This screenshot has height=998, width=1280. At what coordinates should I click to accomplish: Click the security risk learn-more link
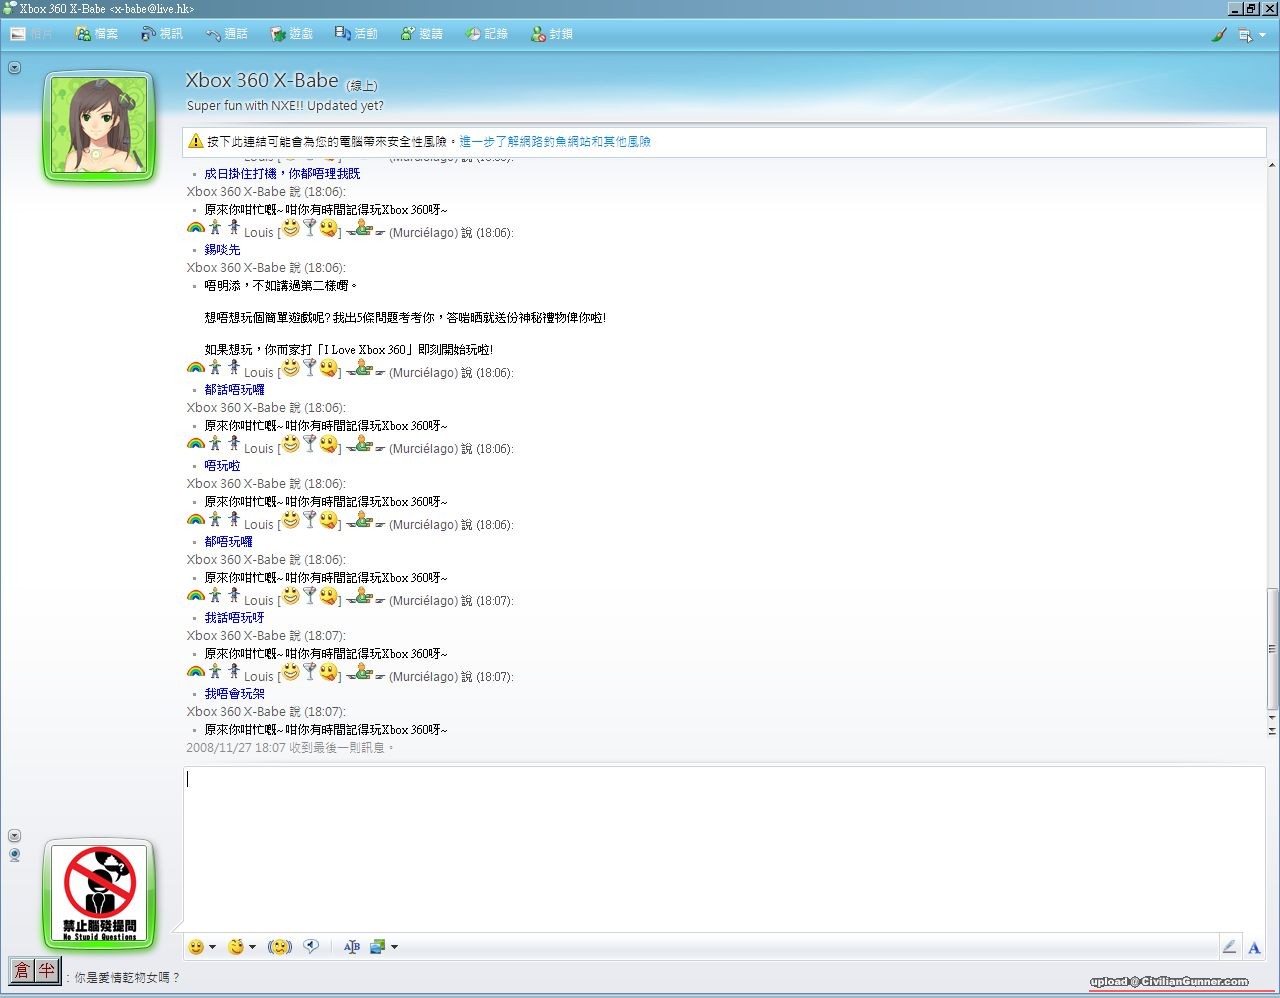(555, 142)
